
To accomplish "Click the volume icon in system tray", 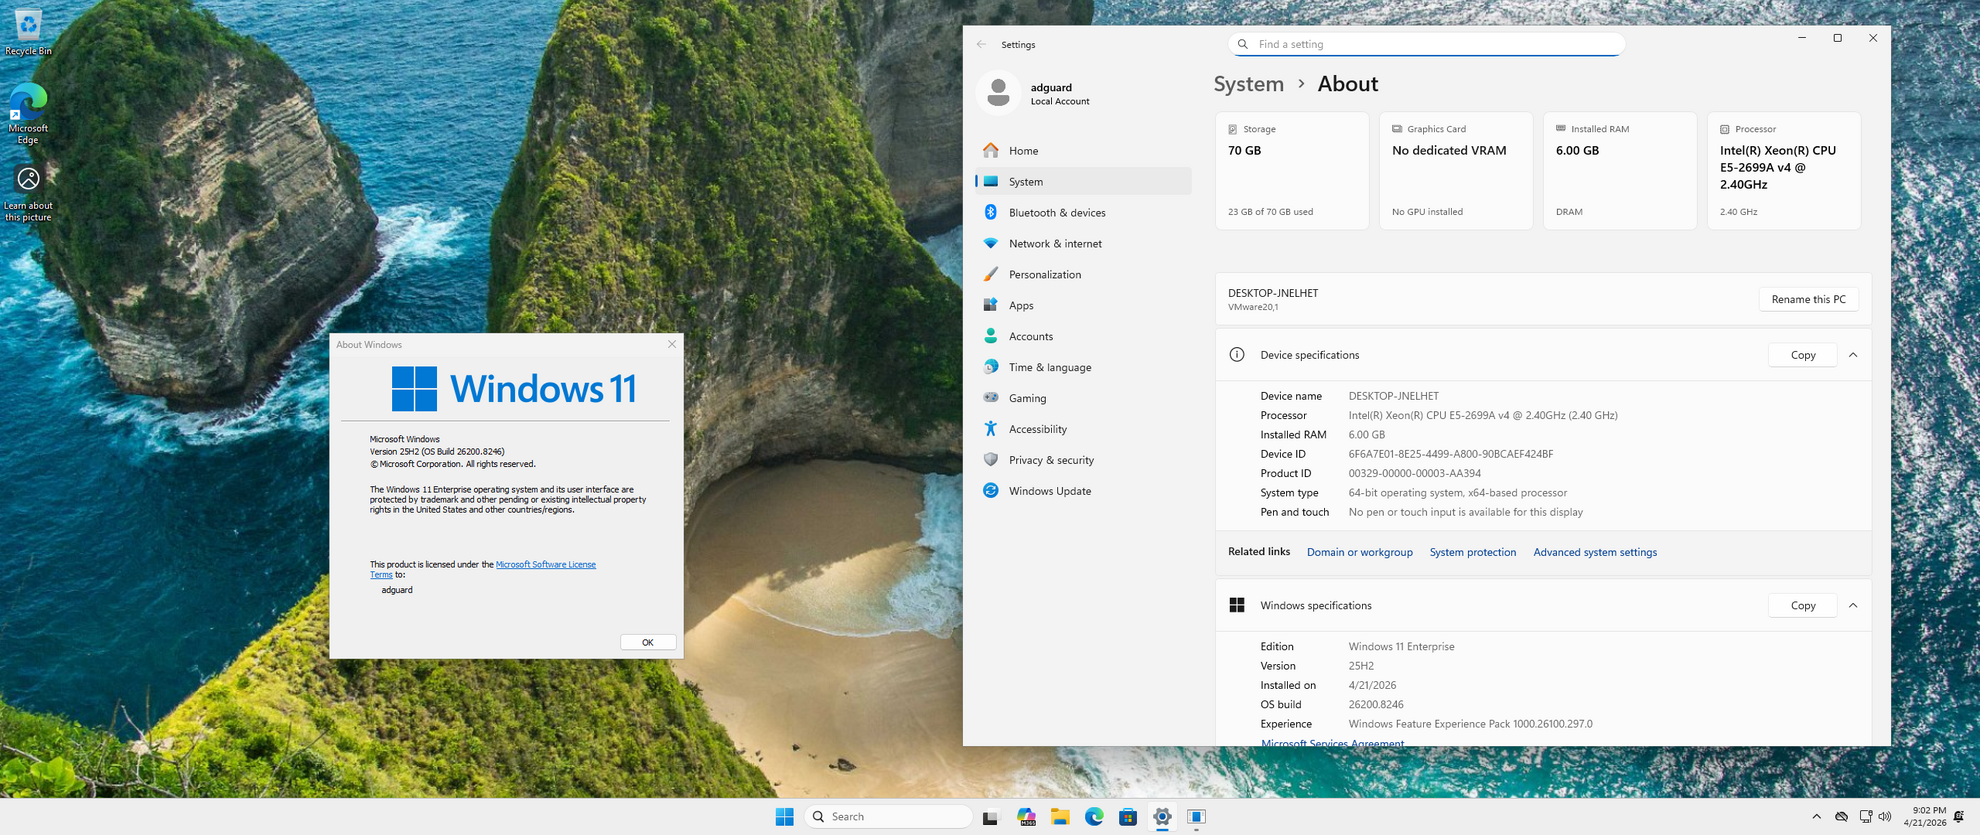I will pyautogui.click(x=1885, y=817).
